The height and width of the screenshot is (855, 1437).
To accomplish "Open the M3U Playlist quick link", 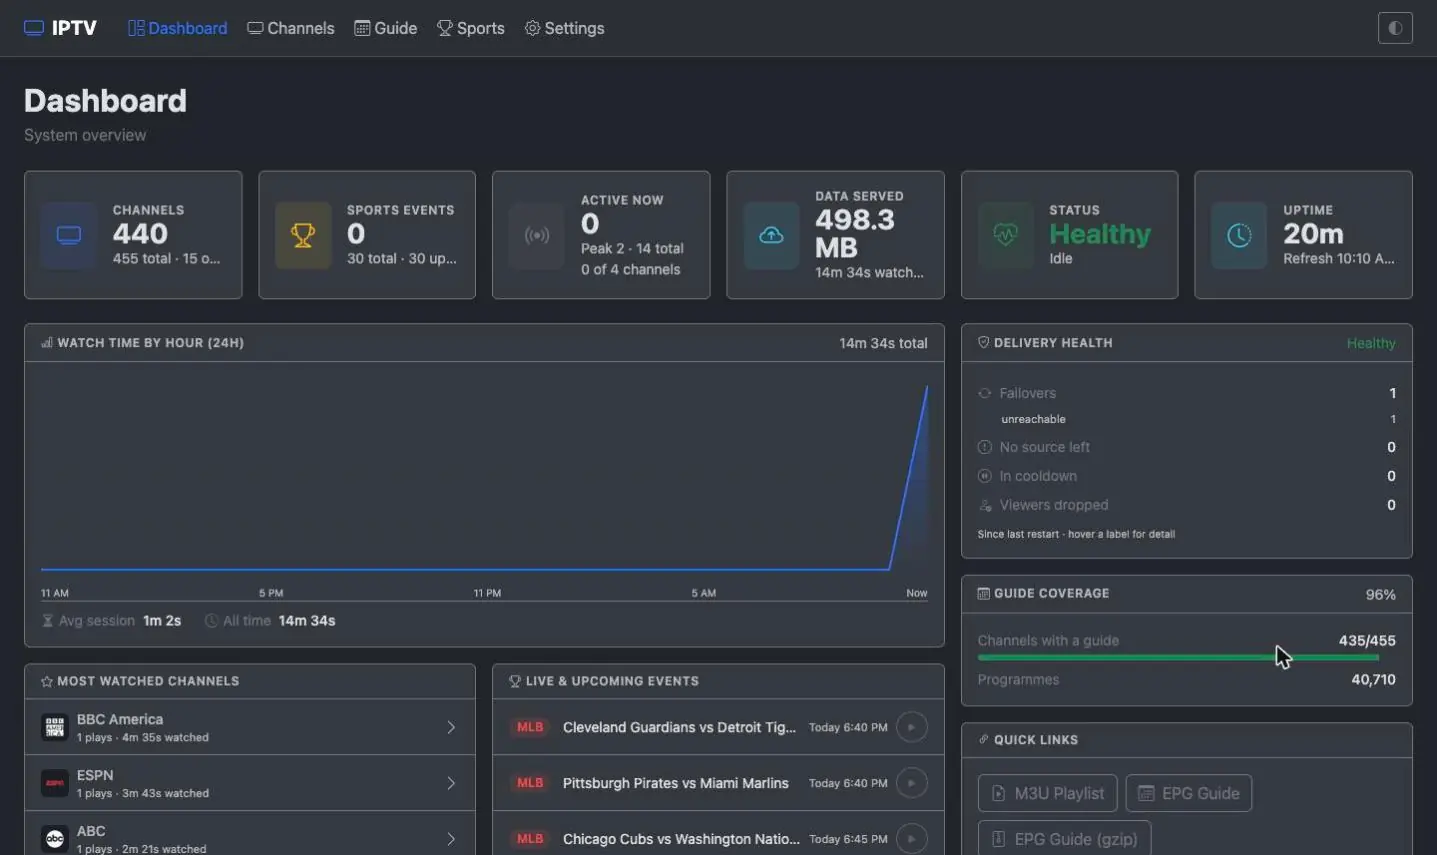I will point(1047,793).
